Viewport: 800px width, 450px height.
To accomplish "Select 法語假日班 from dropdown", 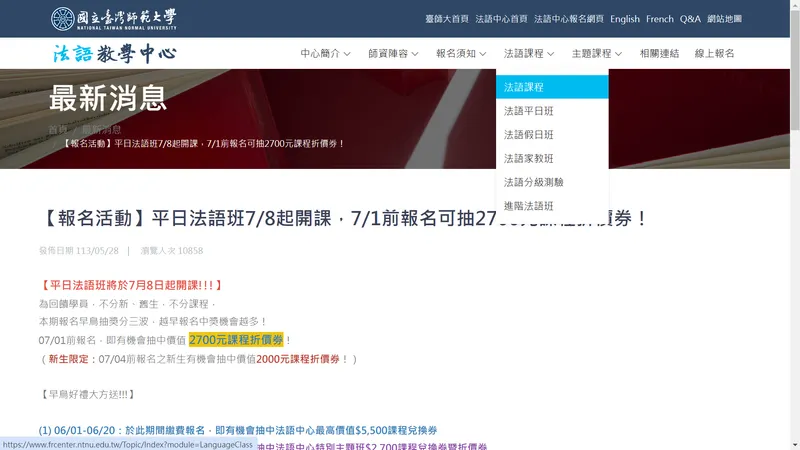I will coord(552,134).
